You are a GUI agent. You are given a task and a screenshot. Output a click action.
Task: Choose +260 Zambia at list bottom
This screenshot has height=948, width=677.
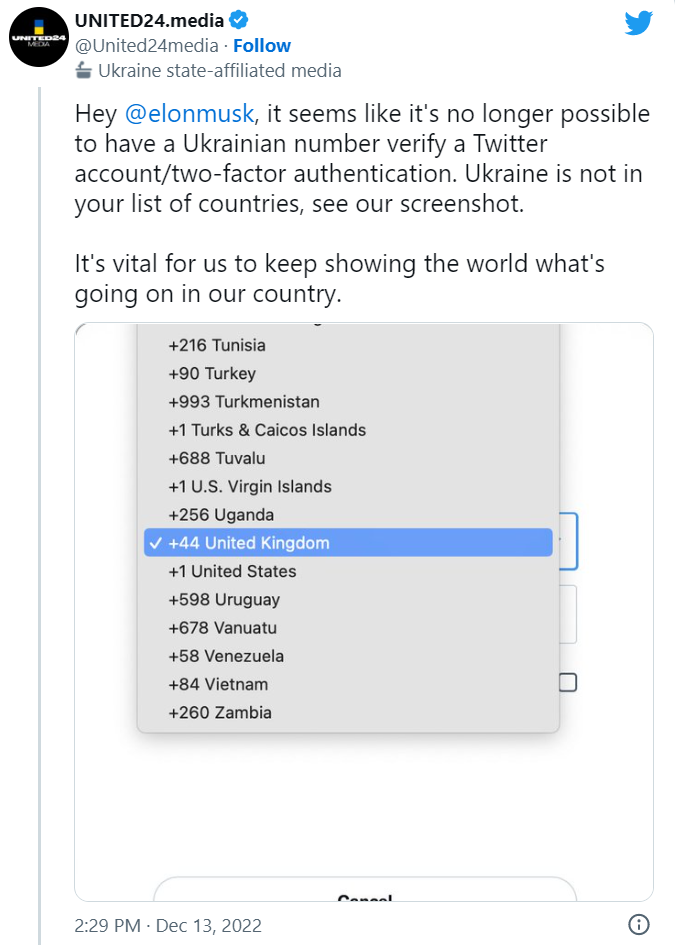click(x=220, y=713)
